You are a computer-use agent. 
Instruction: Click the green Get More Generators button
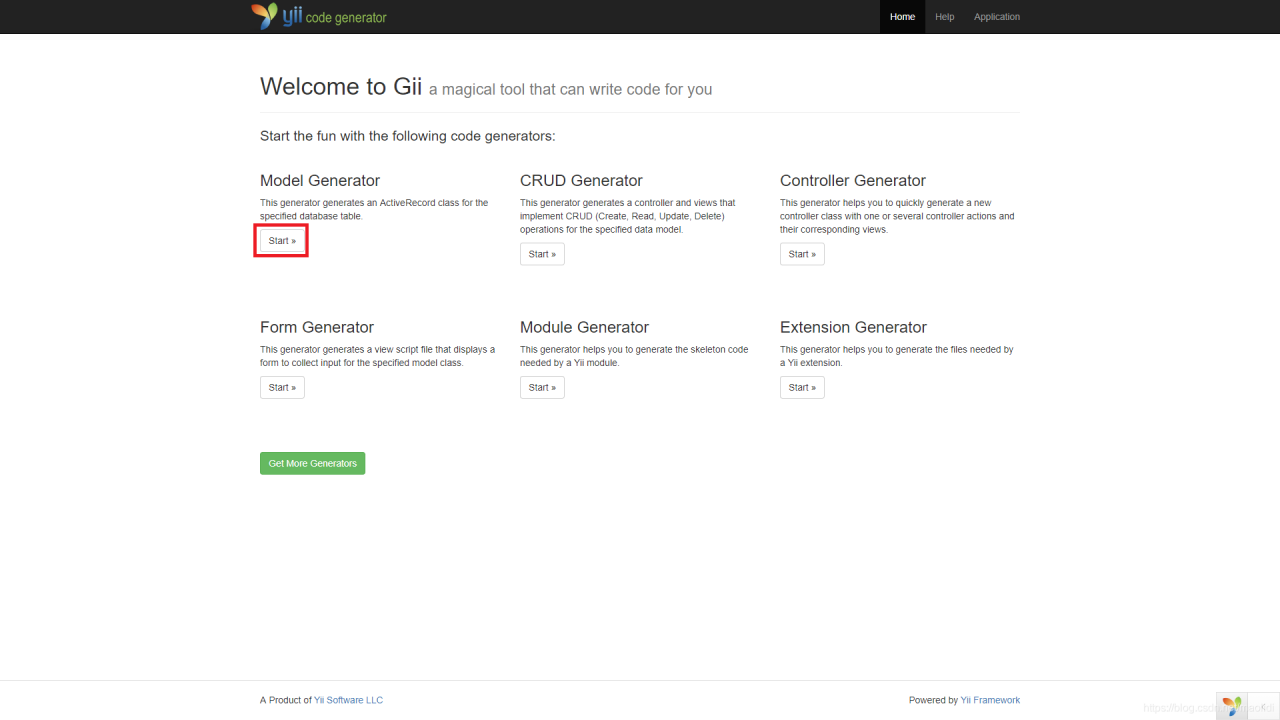[x=312, y=463]
